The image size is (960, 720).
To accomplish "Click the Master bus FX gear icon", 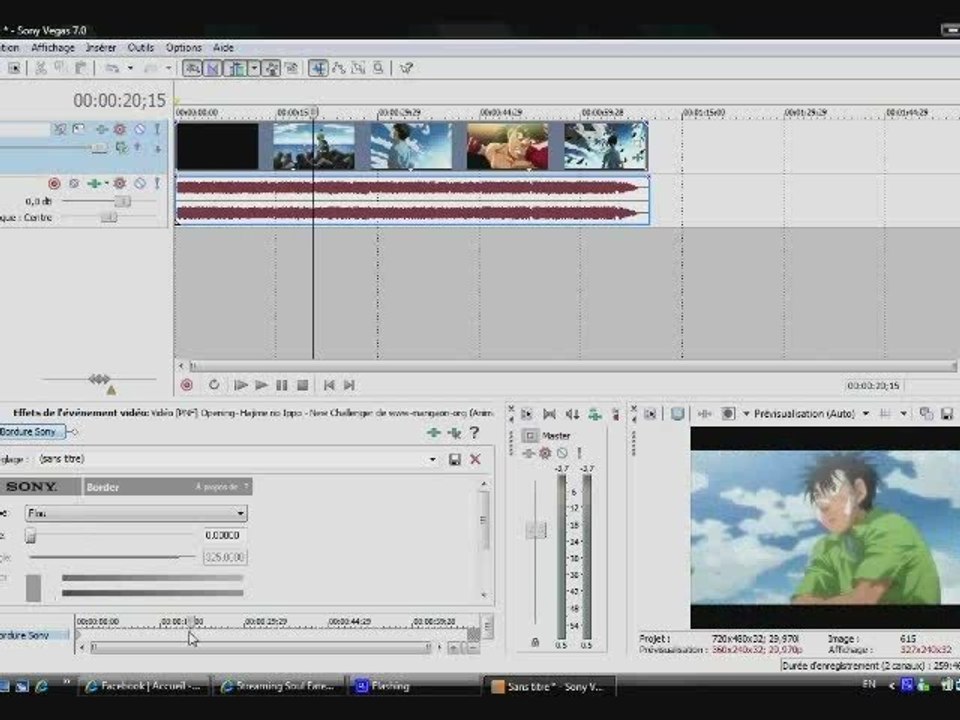I will coord(544,453).
